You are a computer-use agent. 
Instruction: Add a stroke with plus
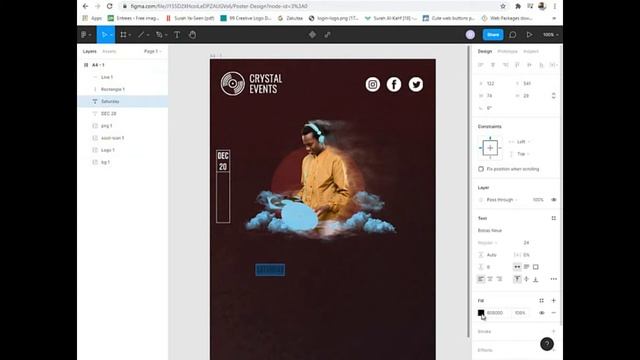[553, 331]
